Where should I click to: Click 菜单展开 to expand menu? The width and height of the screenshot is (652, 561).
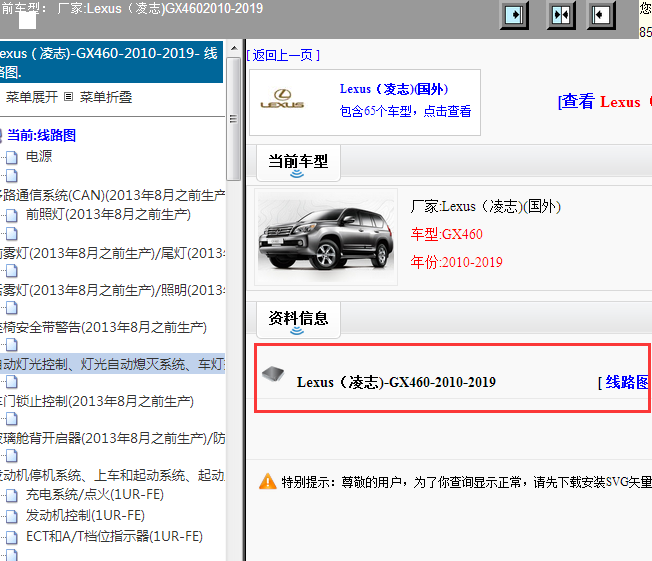[x=32, y=97]
